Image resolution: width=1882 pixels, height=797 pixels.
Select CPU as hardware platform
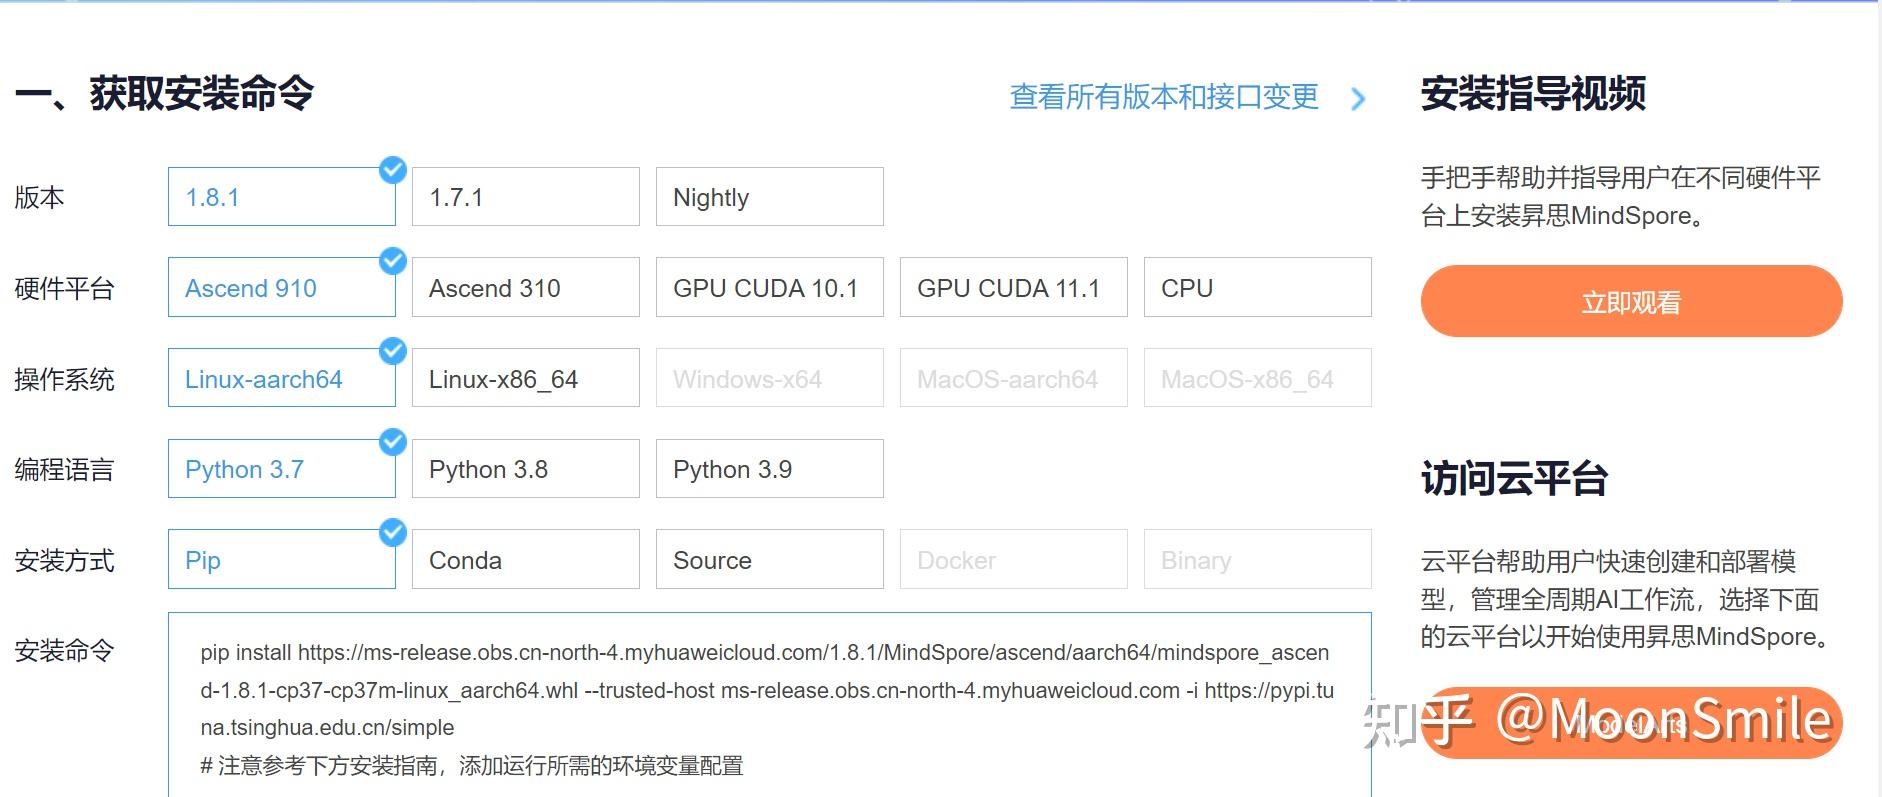click(1257, 288)
